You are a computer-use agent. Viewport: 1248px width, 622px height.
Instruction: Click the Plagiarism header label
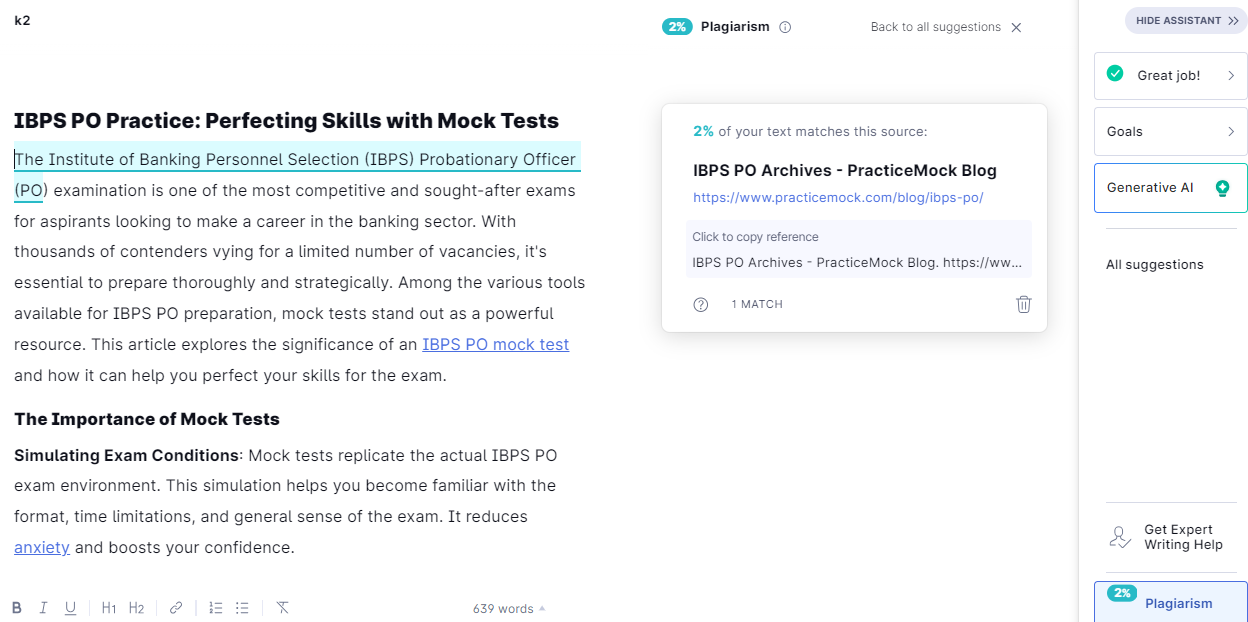coord(735,27)
